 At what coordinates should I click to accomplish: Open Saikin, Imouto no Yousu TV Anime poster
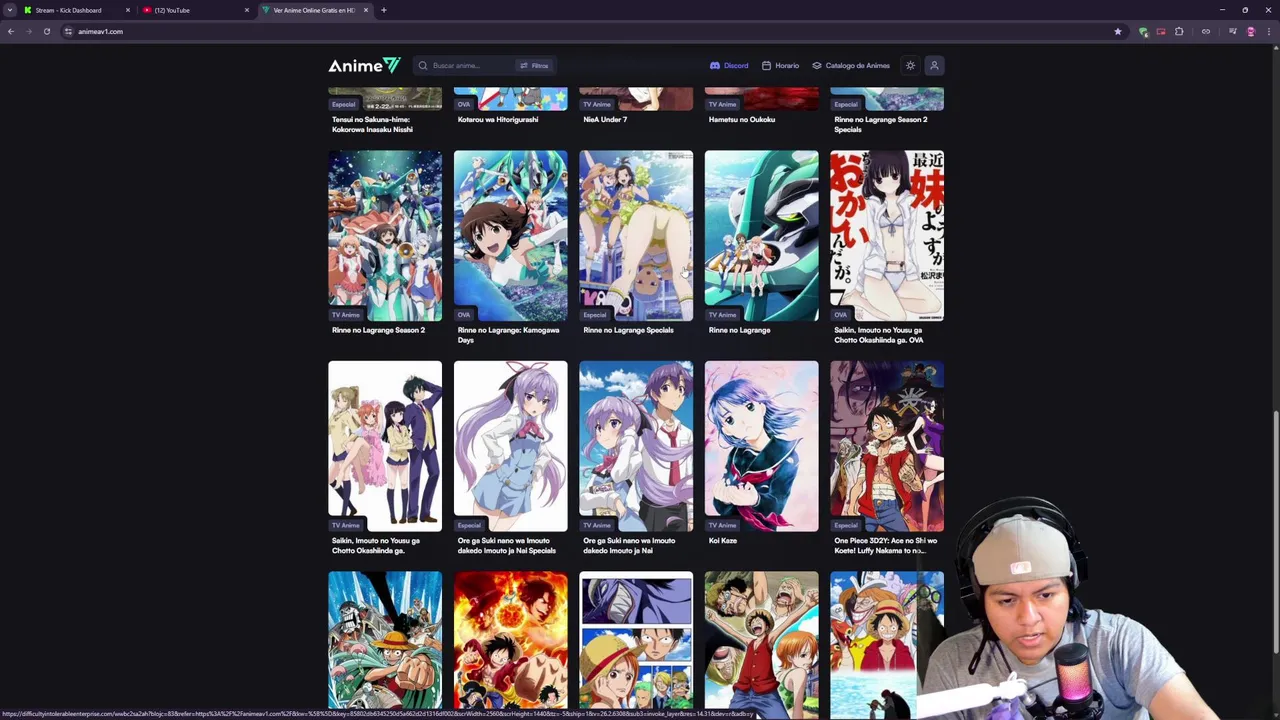[385, 446]
